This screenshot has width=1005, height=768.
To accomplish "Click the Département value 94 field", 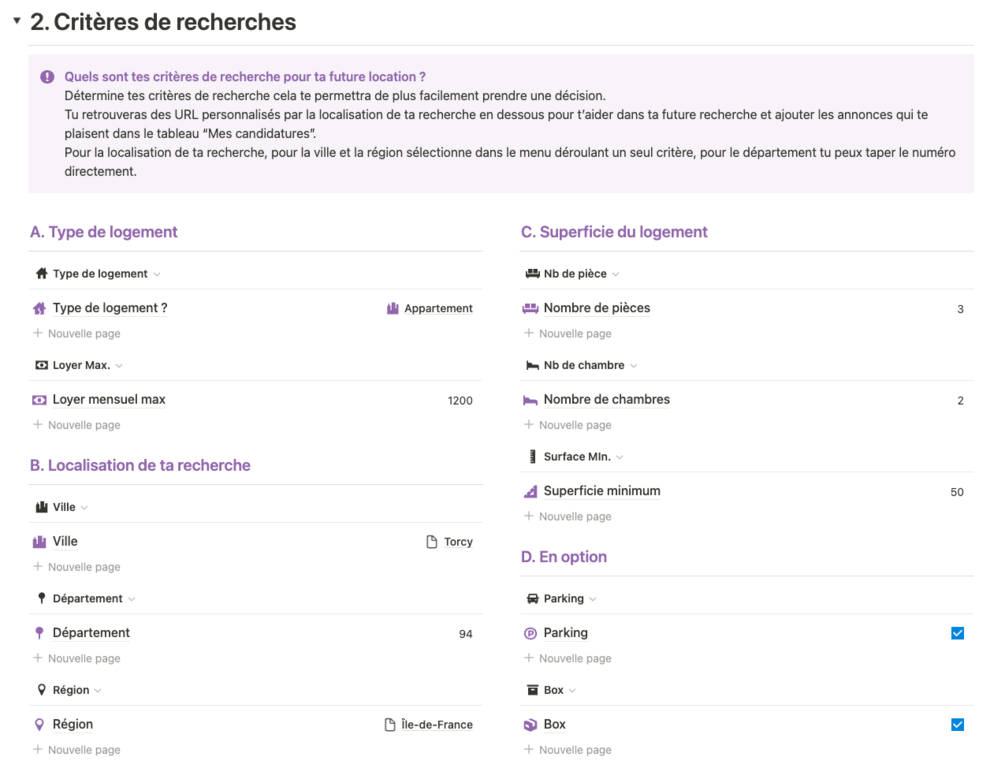I will (465, 634).
